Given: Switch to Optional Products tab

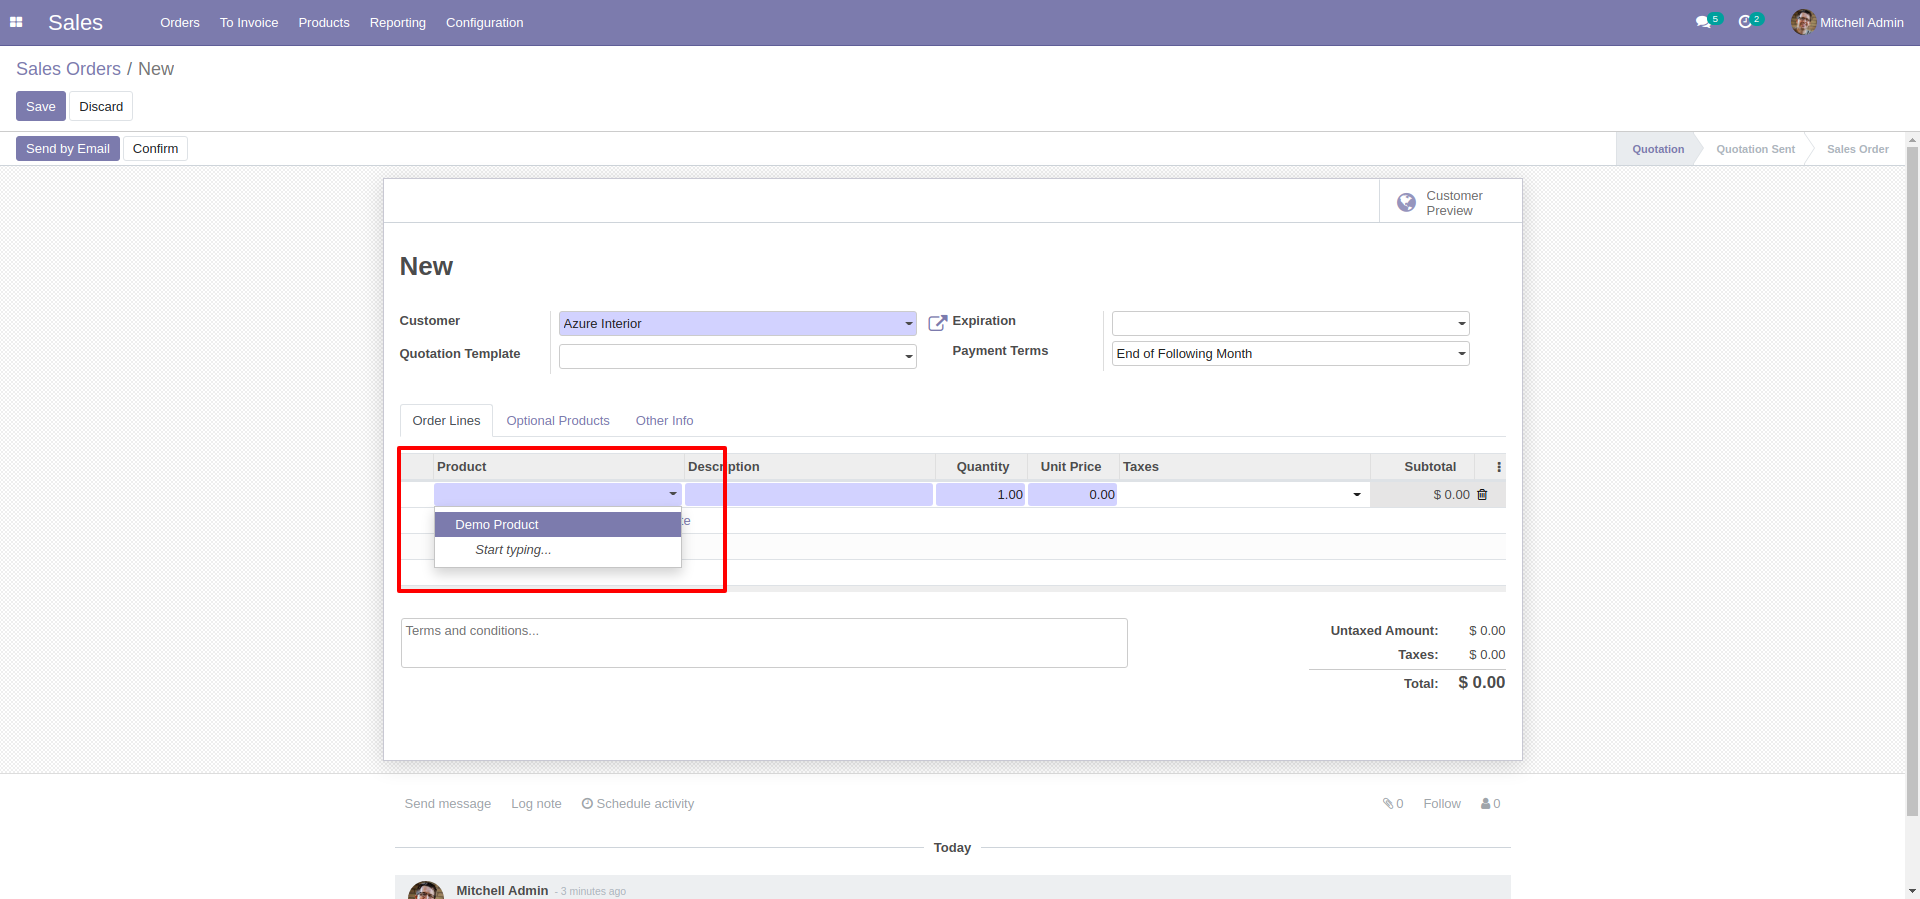Looking at the screenshot, I should coord(558,421).
